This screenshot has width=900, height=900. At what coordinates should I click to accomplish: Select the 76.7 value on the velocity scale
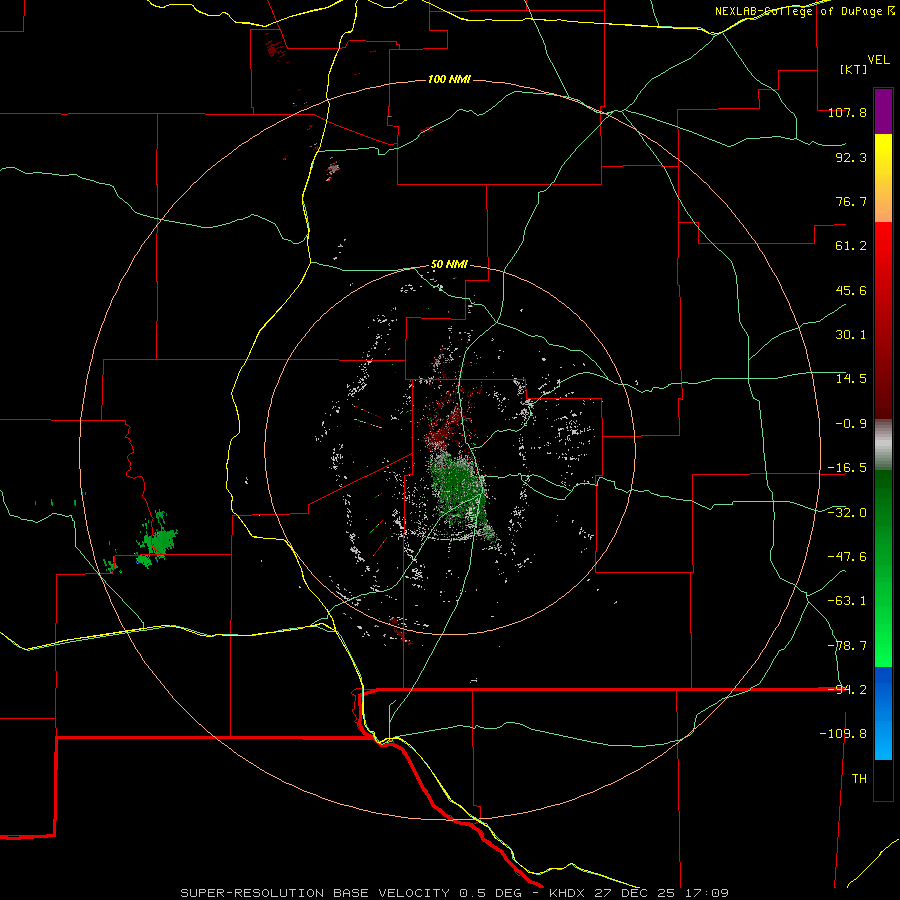click(x=851, y=201)
